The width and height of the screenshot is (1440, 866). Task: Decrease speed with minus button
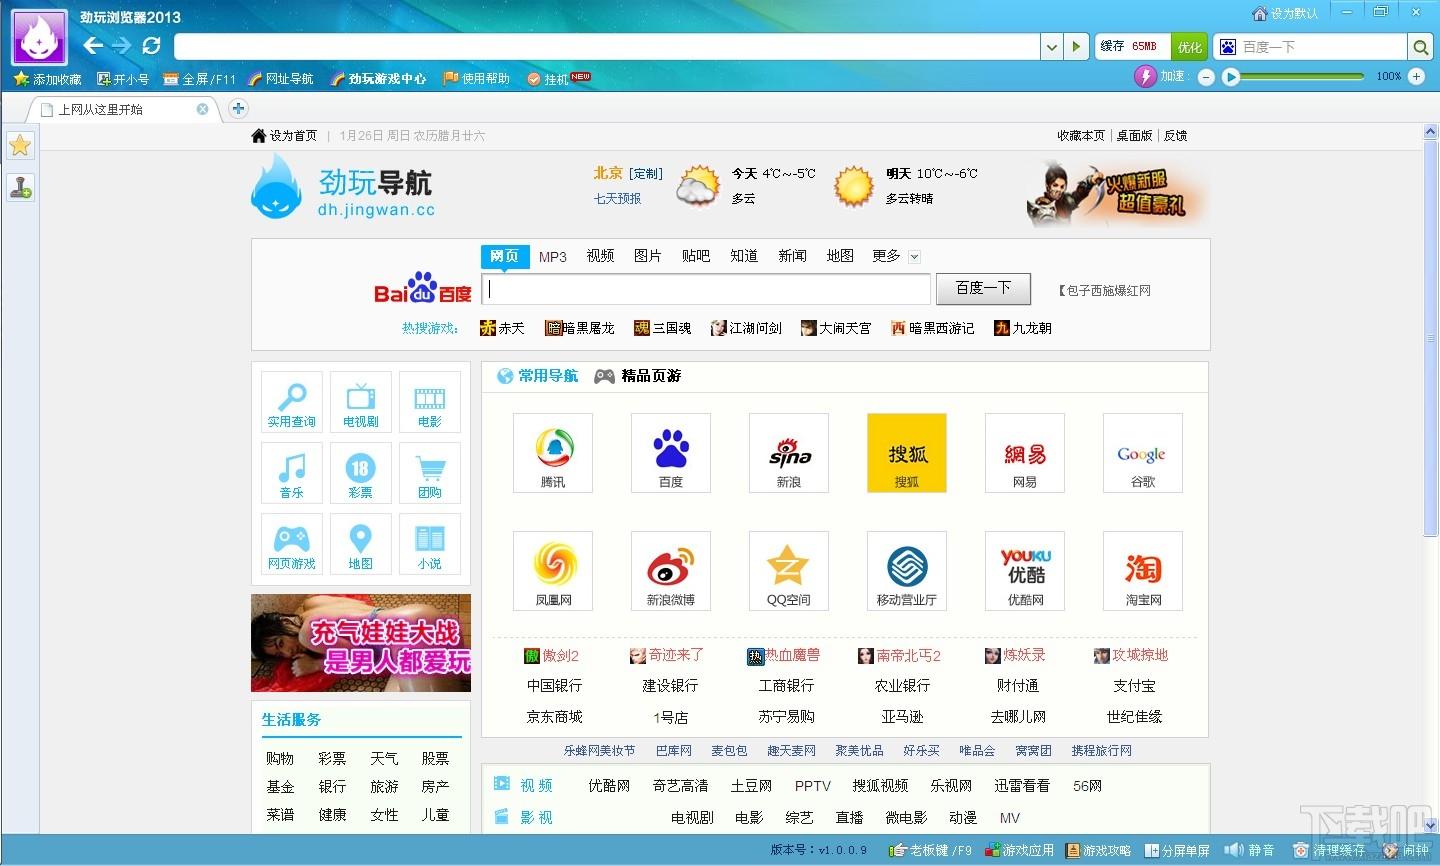(x=1206, y=77)
